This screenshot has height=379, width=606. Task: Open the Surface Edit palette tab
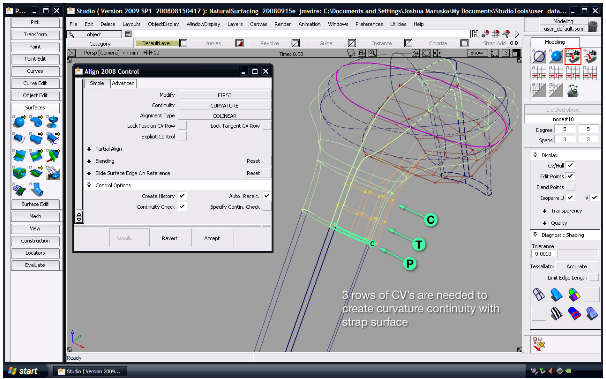pos(35,204)
